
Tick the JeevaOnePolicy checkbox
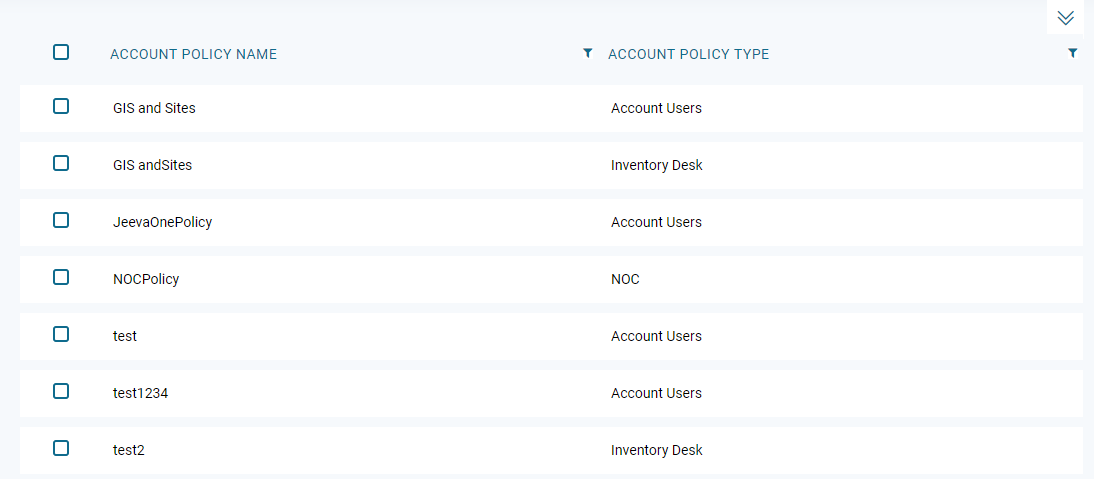tap(61, 220)
